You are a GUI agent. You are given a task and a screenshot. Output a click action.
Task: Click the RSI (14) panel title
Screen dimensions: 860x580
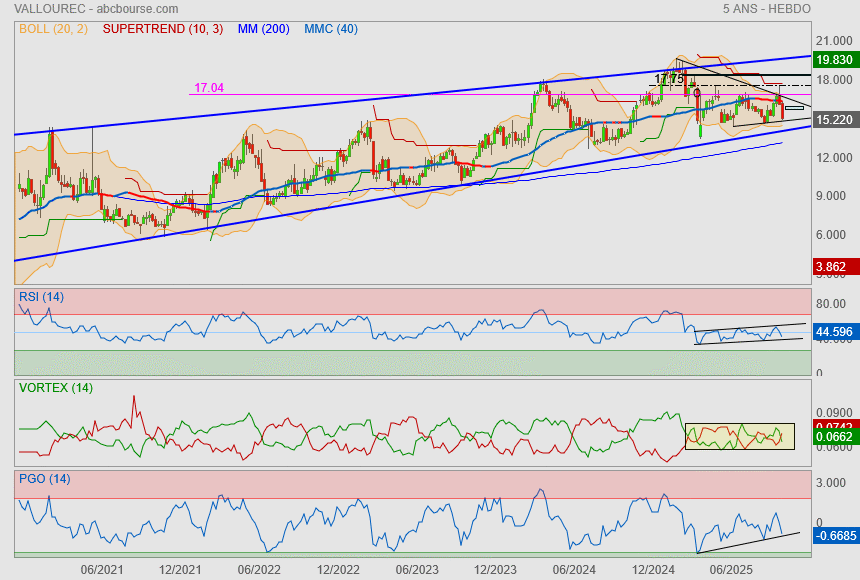tap(42, 297)
